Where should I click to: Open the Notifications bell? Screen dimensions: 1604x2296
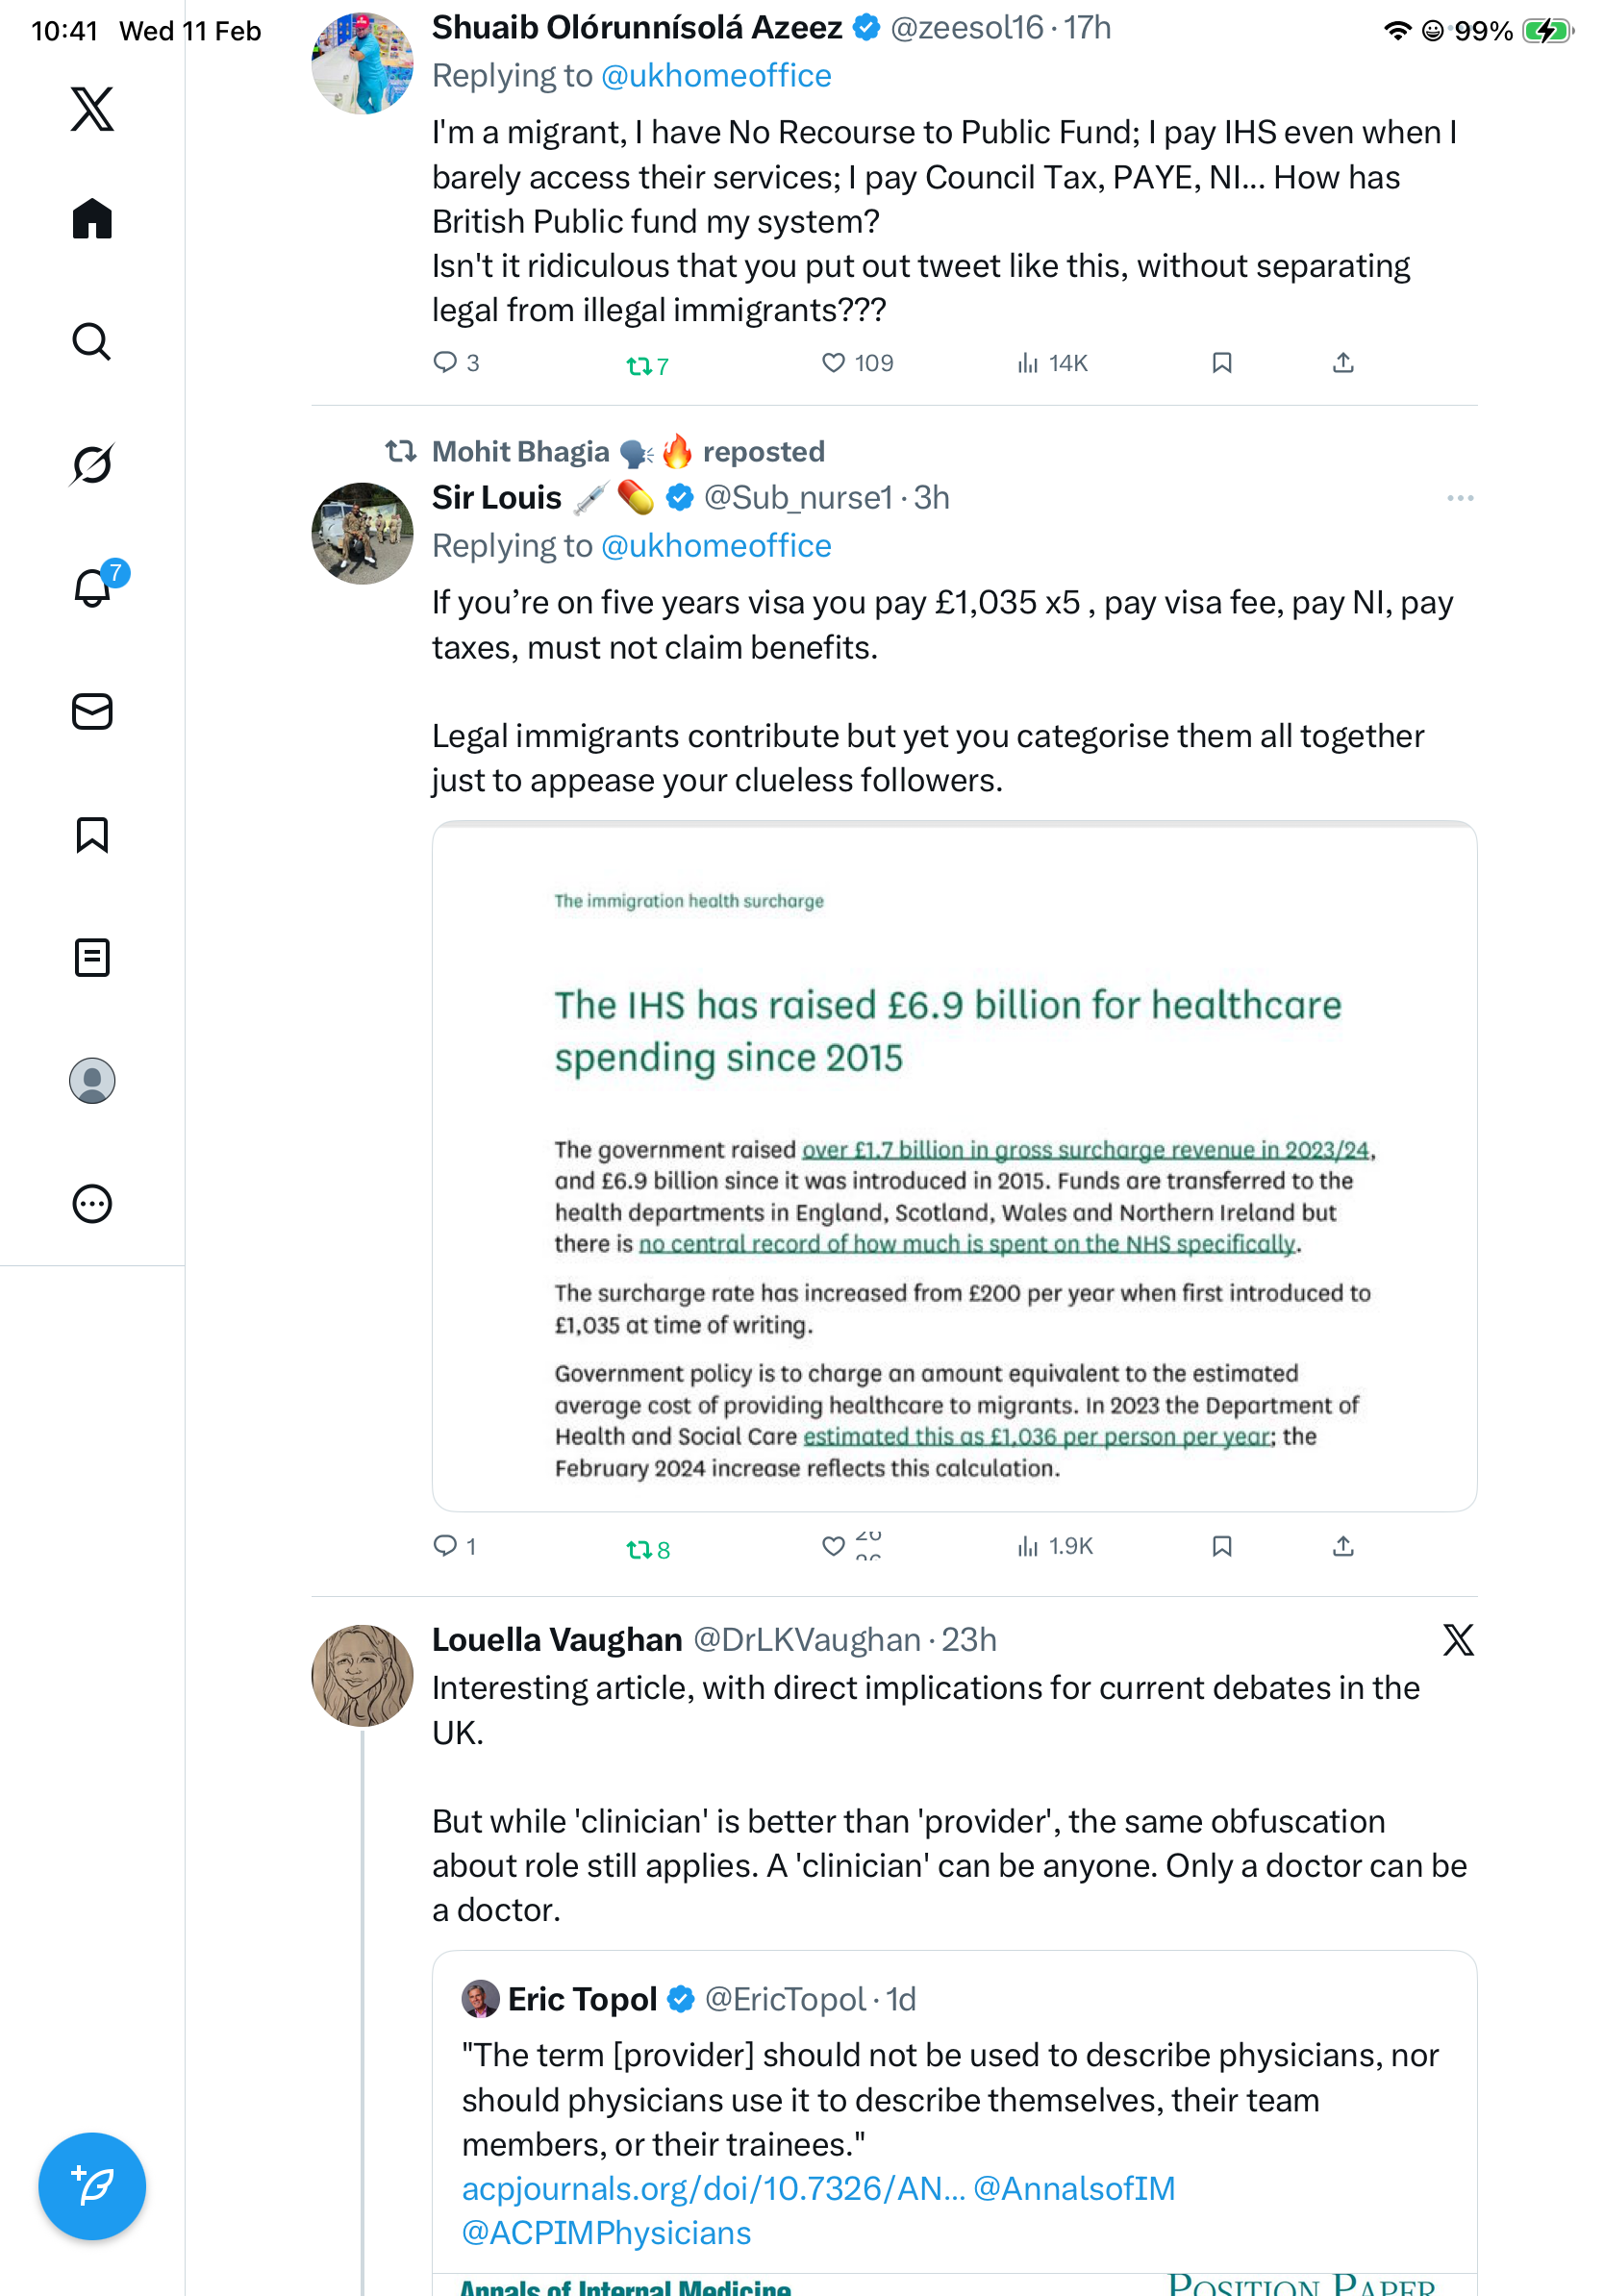(92, 588)
